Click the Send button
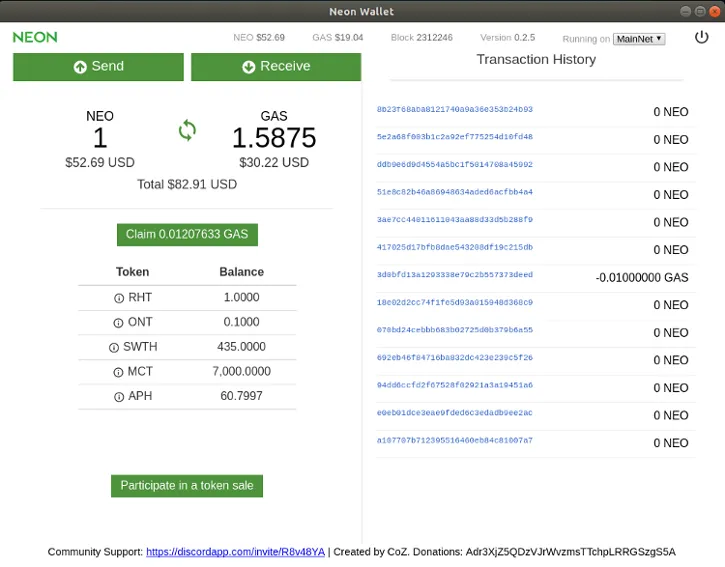725x567 pixels. [98, 67]
